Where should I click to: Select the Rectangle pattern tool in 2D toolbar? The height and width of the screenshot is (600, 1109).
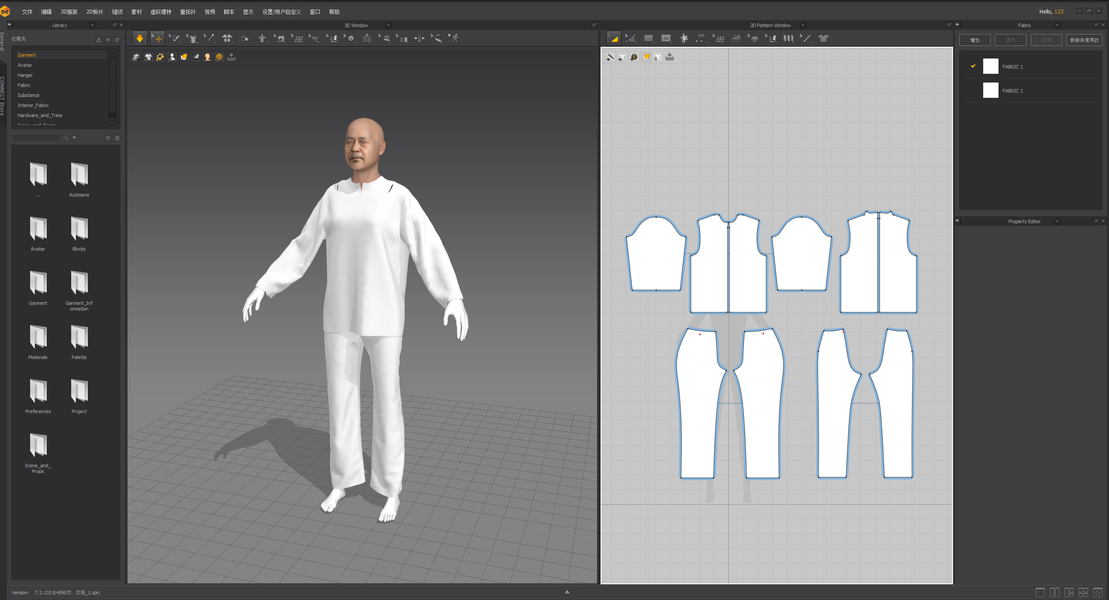click(648, 38)
